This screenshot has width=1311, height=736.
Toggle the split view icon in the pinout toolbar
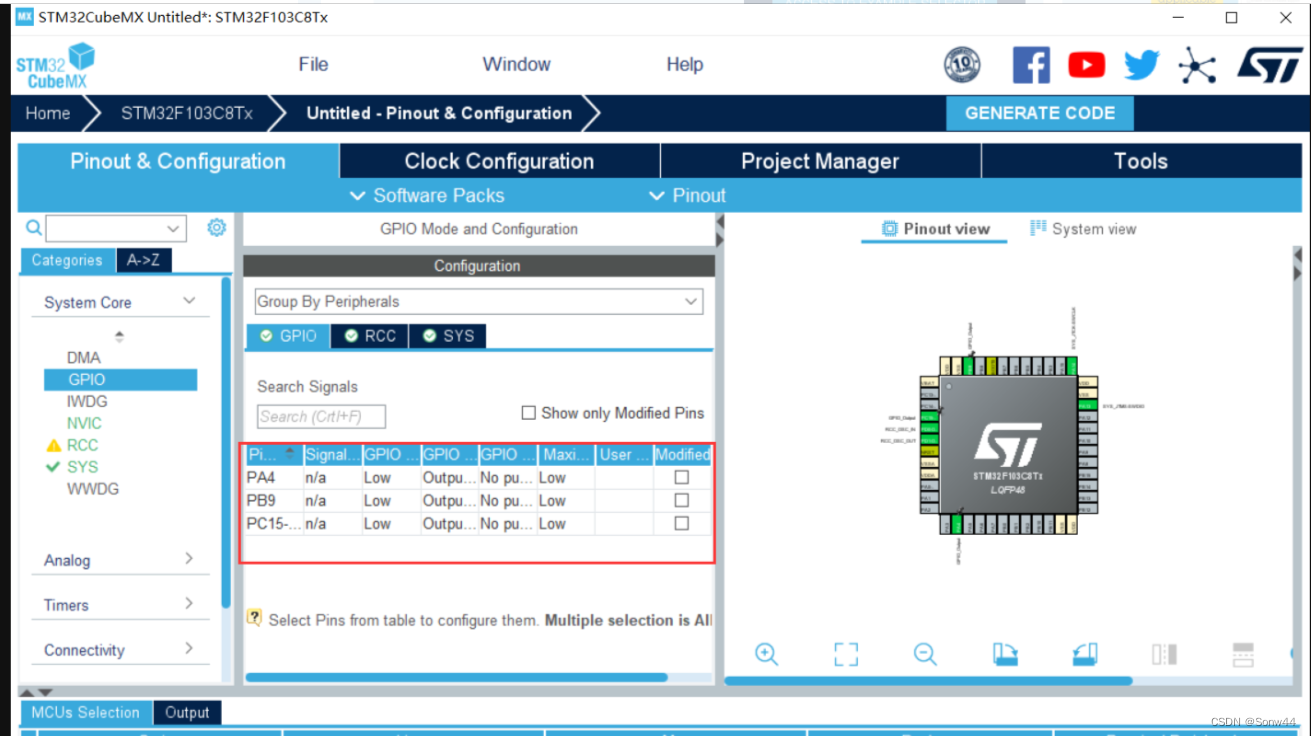tap(1164, 654)
